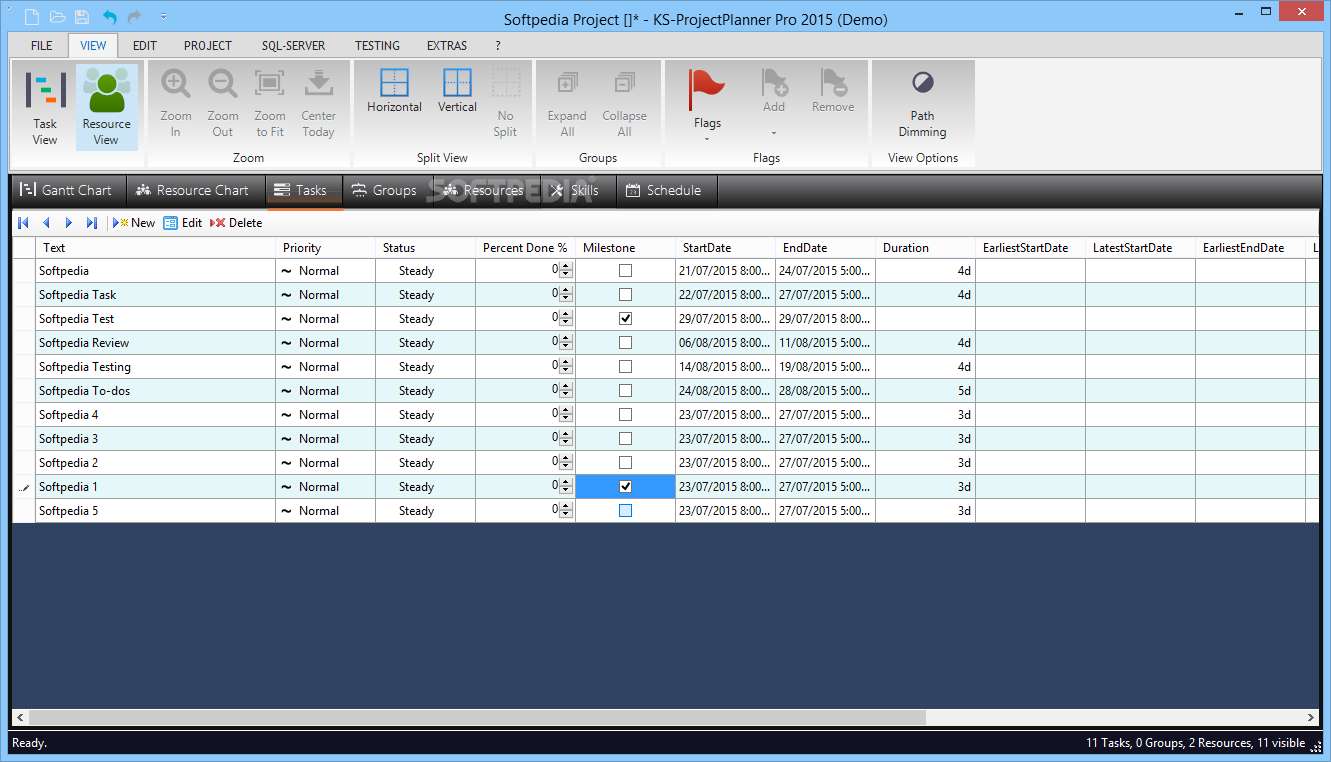This screenshot has width=1331, height=762.
Task: Click the Undo arrow in title bar
Action: coord(109,17)
